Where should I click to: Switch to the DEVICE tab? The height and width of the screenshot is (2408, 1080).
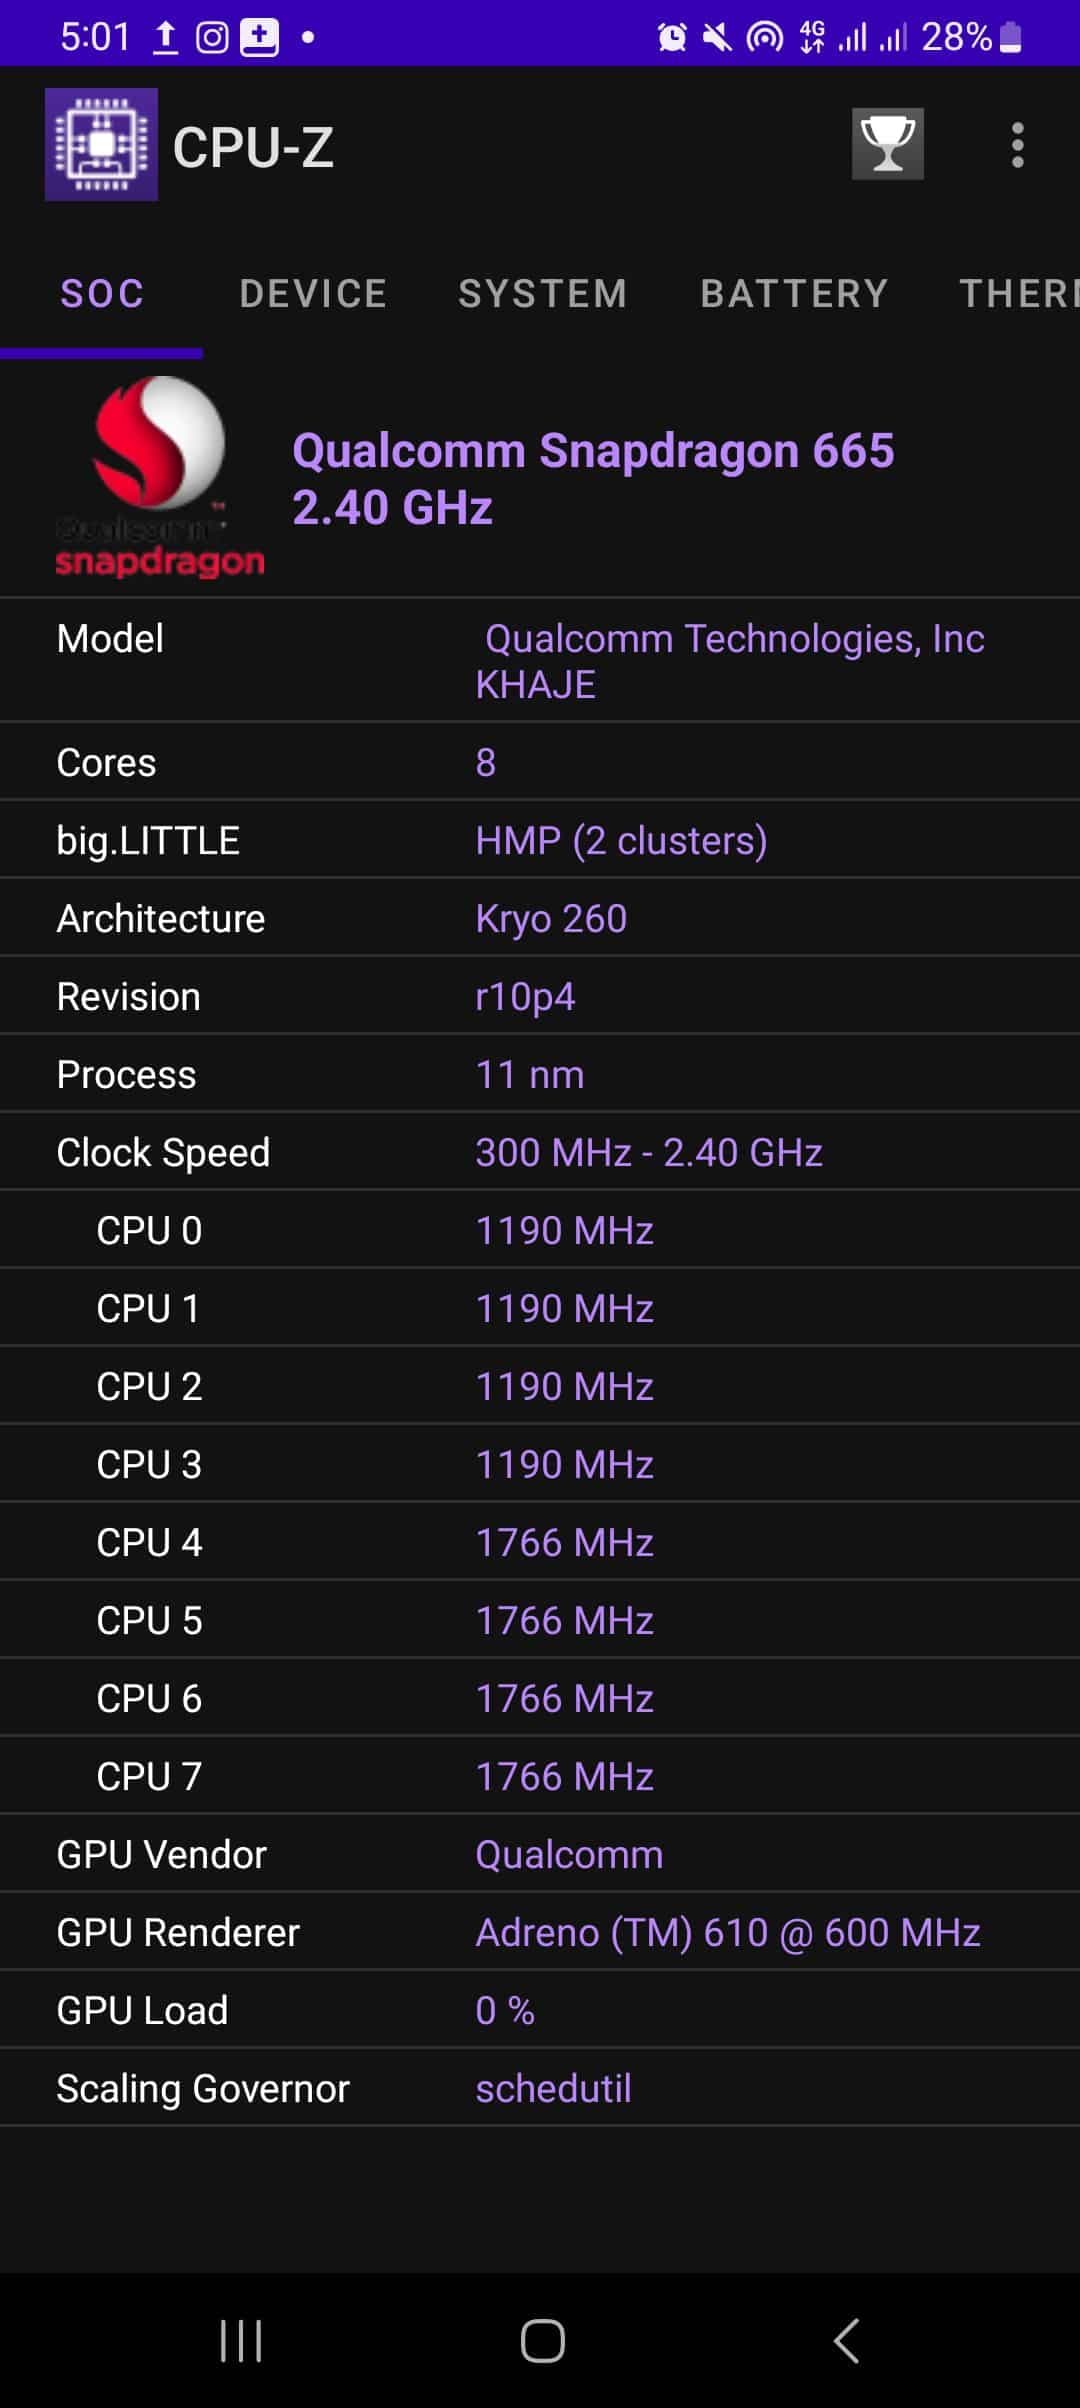pyautogui.click(x=313, y=294)
